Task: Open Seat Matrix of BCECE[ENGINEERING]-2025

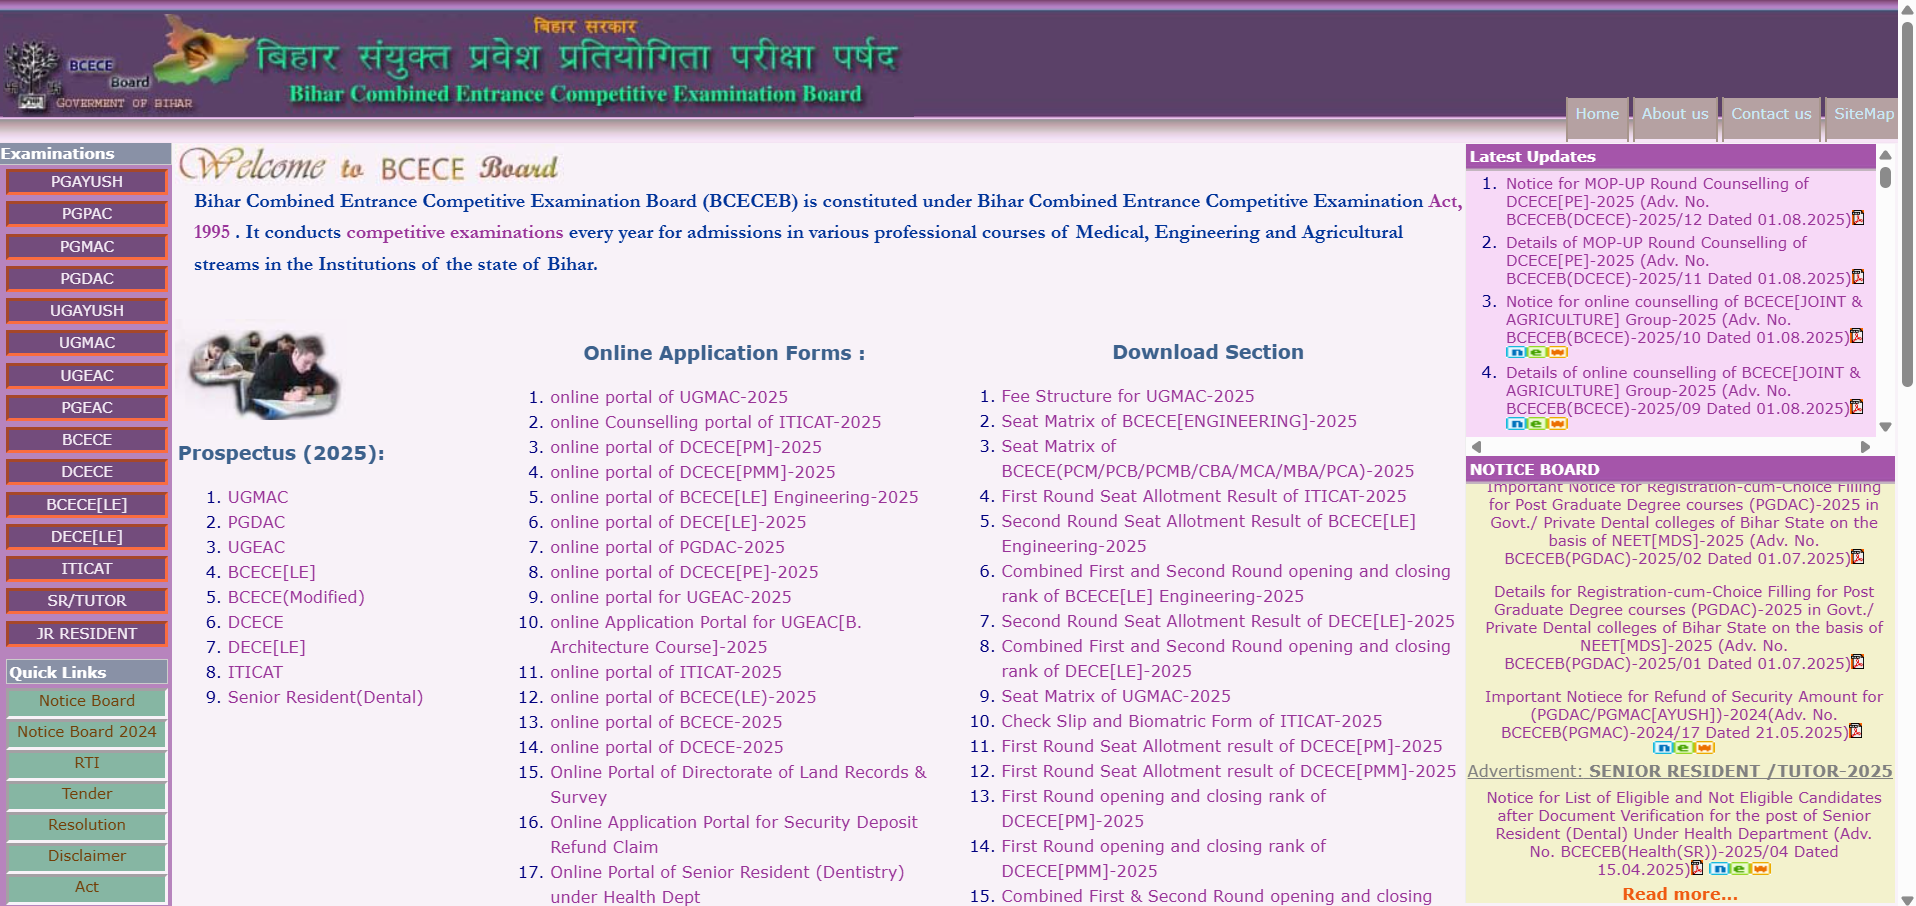Action: [x=1179, y=421]
